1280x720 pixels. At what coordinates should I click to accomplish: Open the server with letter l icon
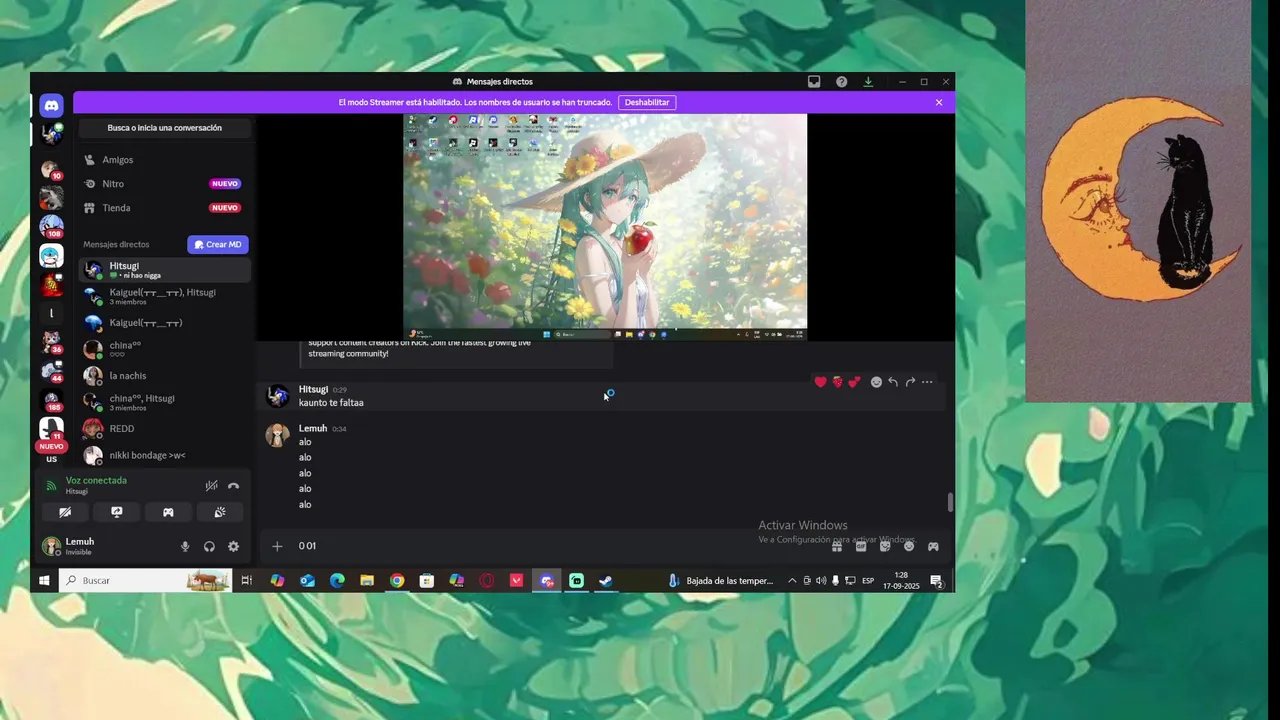51,313
